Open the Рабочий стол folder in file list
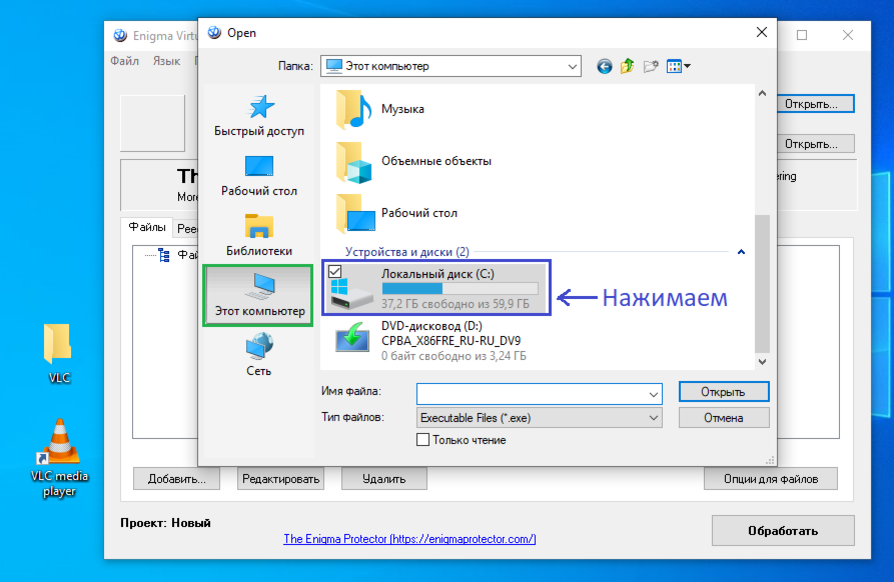The image size is (894, 582). [397, 213]
